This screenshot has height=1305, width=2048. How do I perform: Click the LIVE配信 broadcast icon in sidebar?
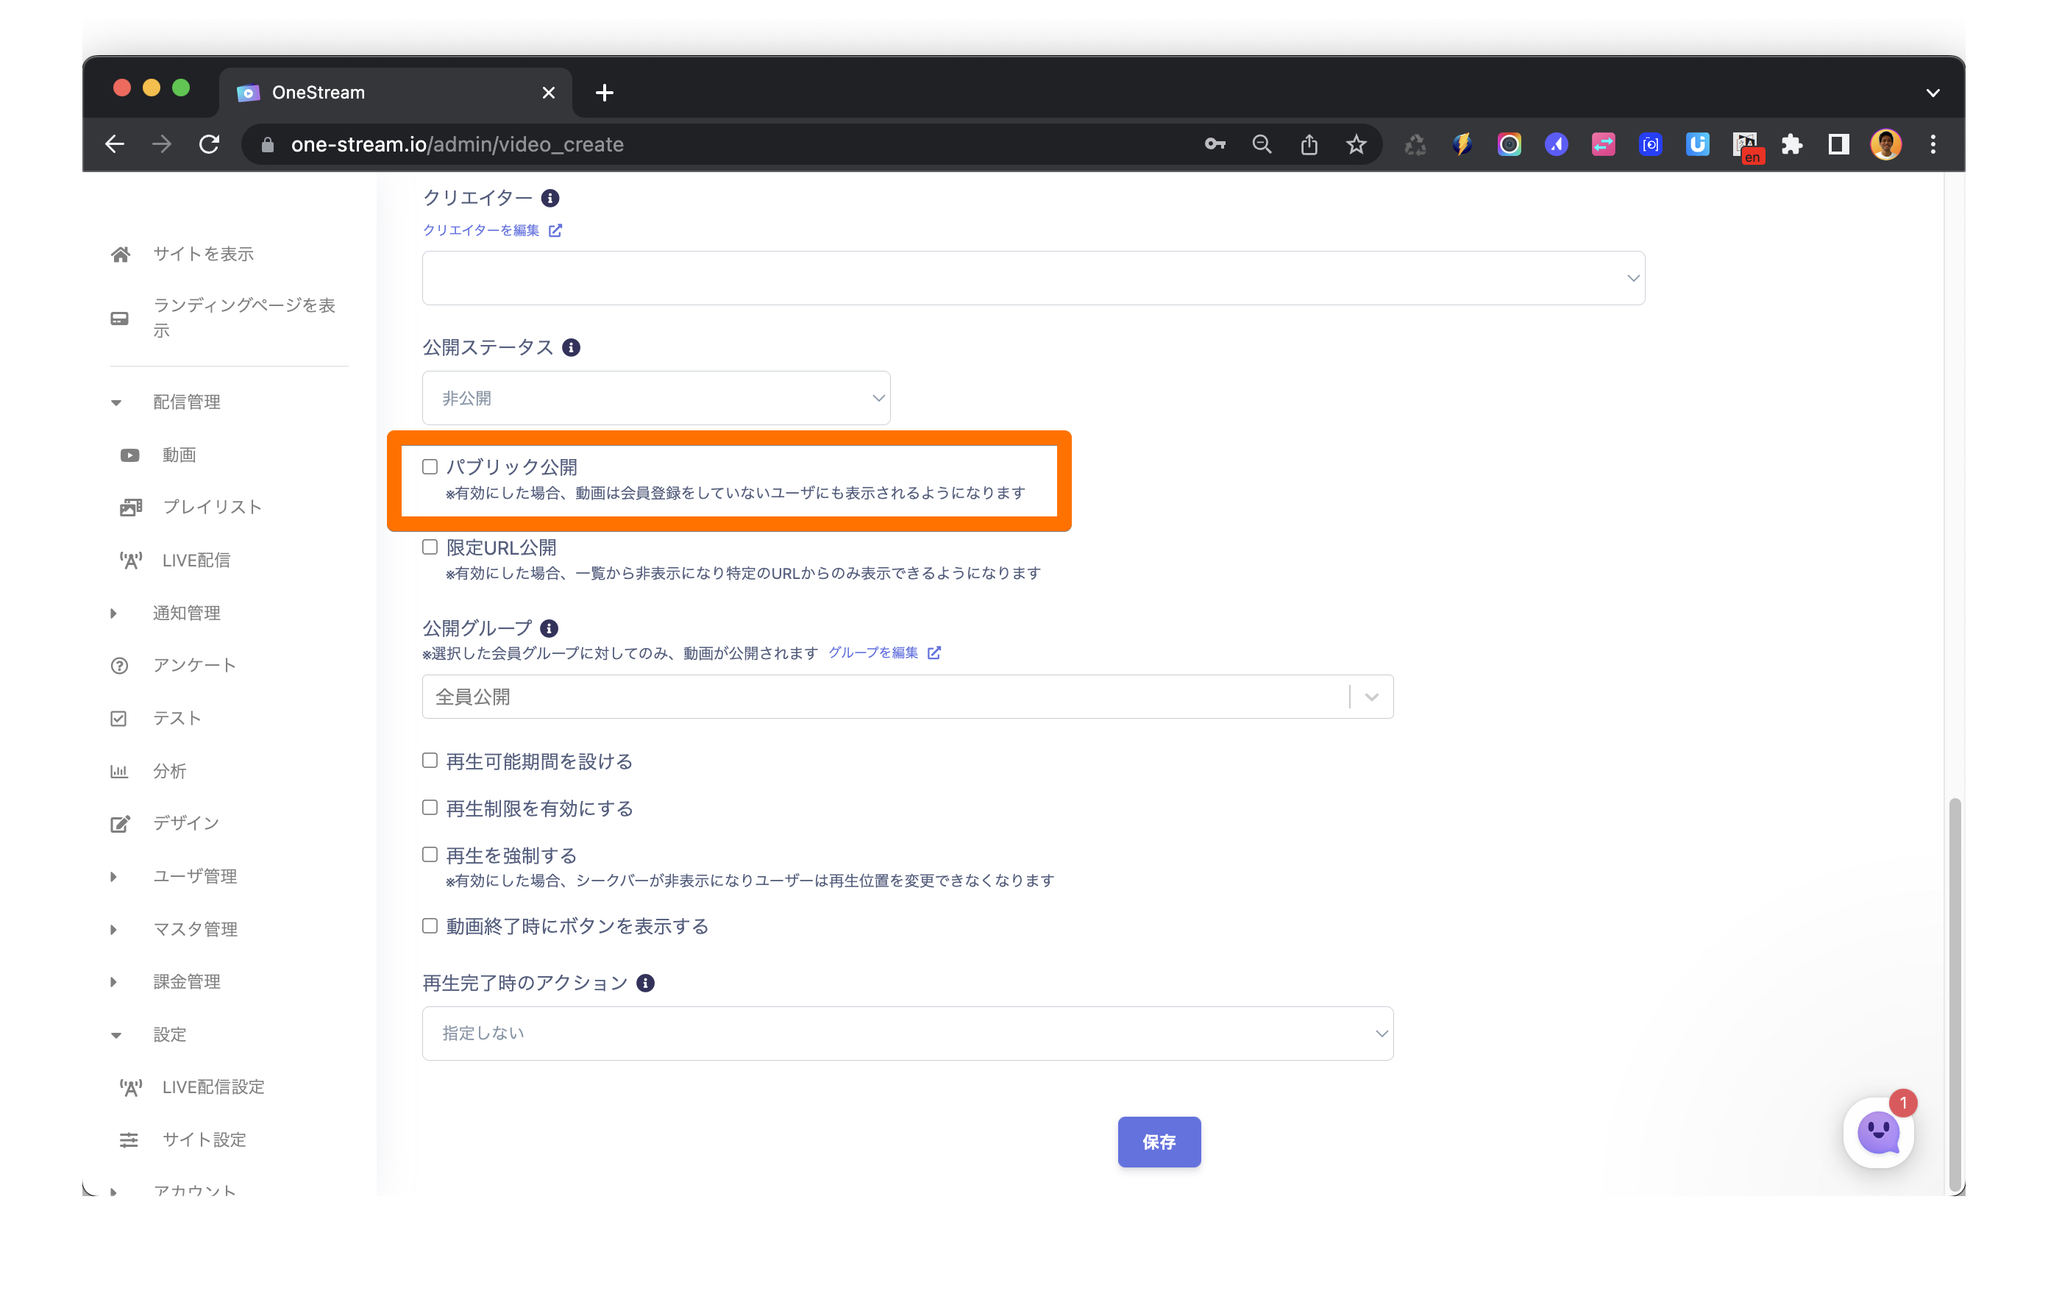(x=130, y=561)
